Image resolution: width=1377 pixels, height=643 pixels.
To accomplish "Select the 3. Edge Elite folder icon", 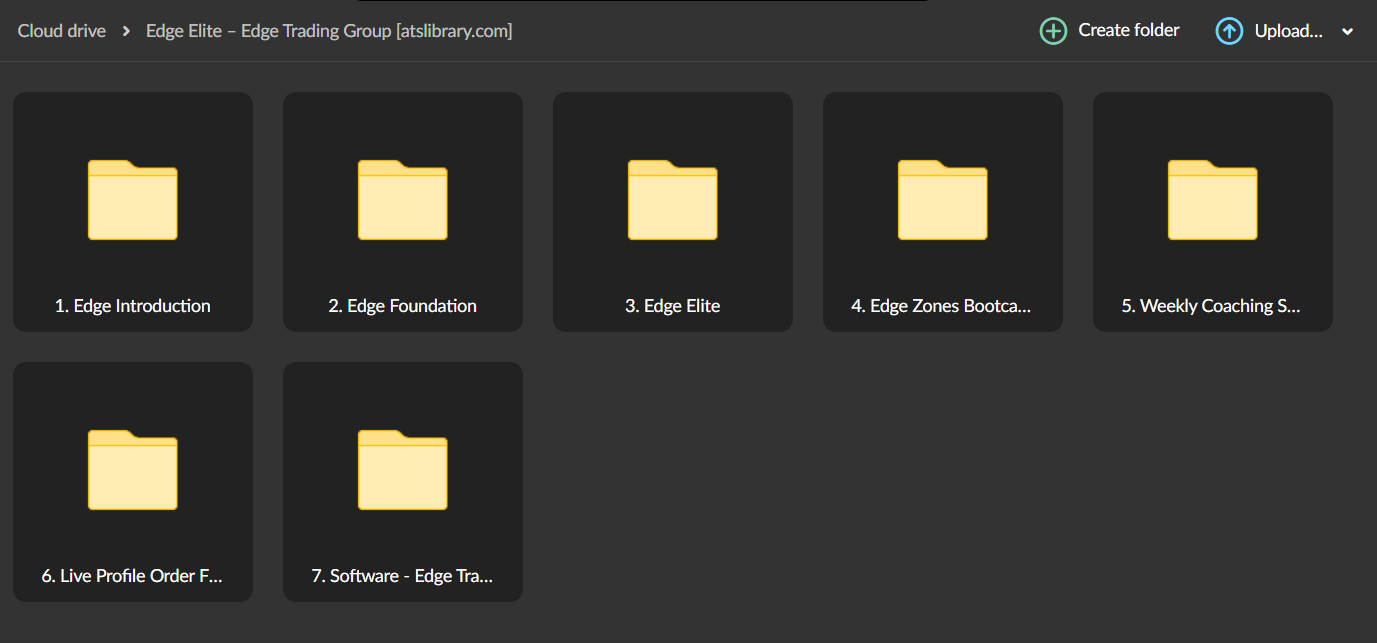I will tap(673, 200).
